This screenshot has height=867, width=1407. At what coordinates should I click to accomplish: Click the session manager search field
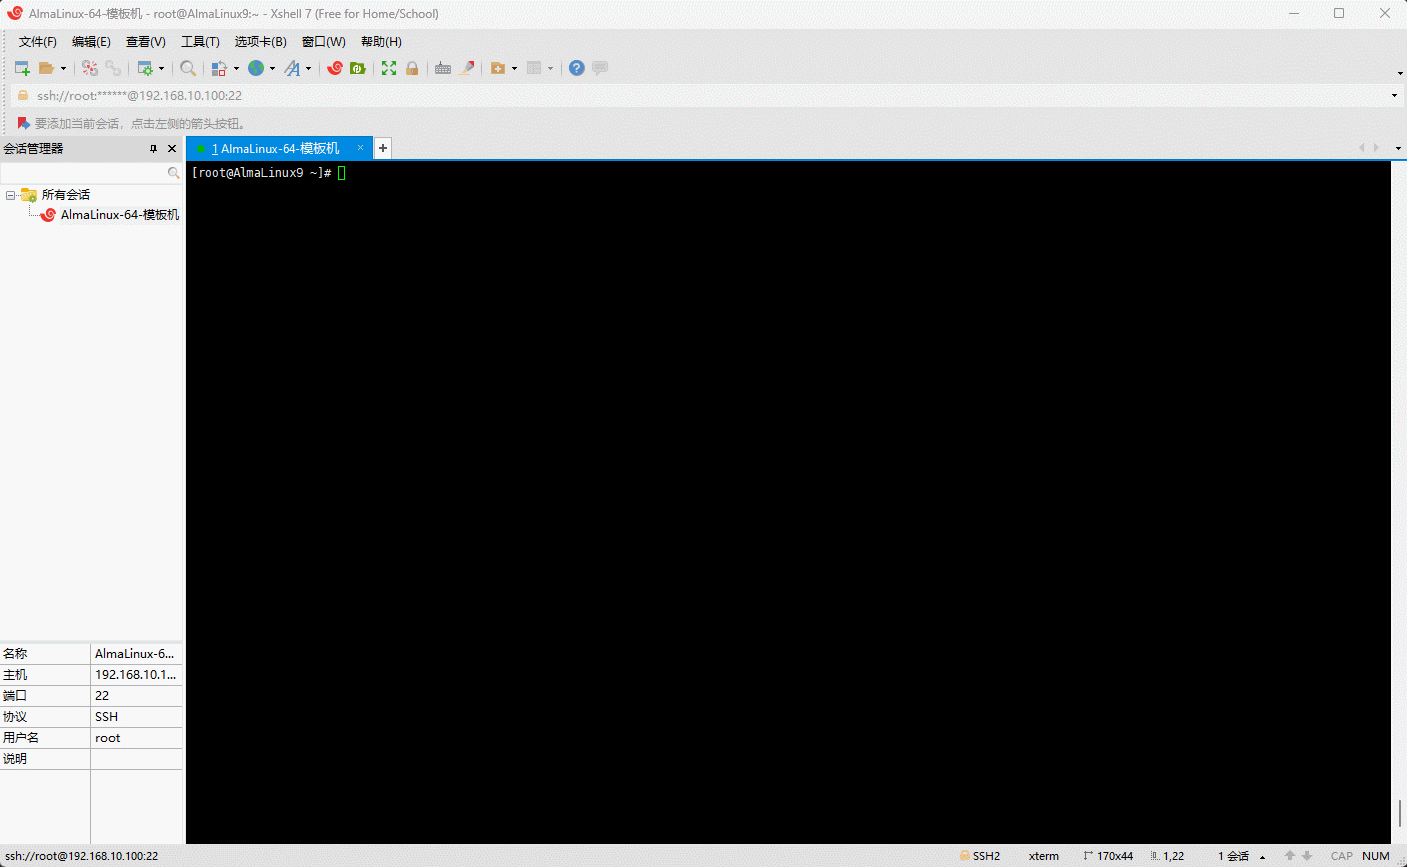85,173
